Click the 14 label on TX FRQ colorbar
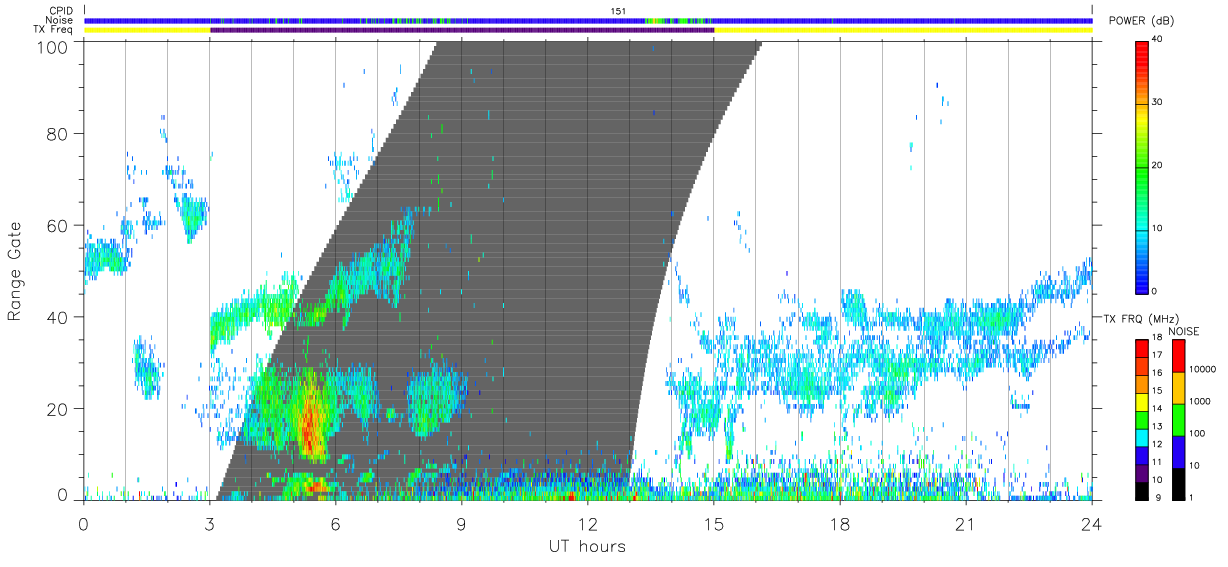Image resolution: width=1228 pixels, height=567 pixels. [x=1158, y=409]
